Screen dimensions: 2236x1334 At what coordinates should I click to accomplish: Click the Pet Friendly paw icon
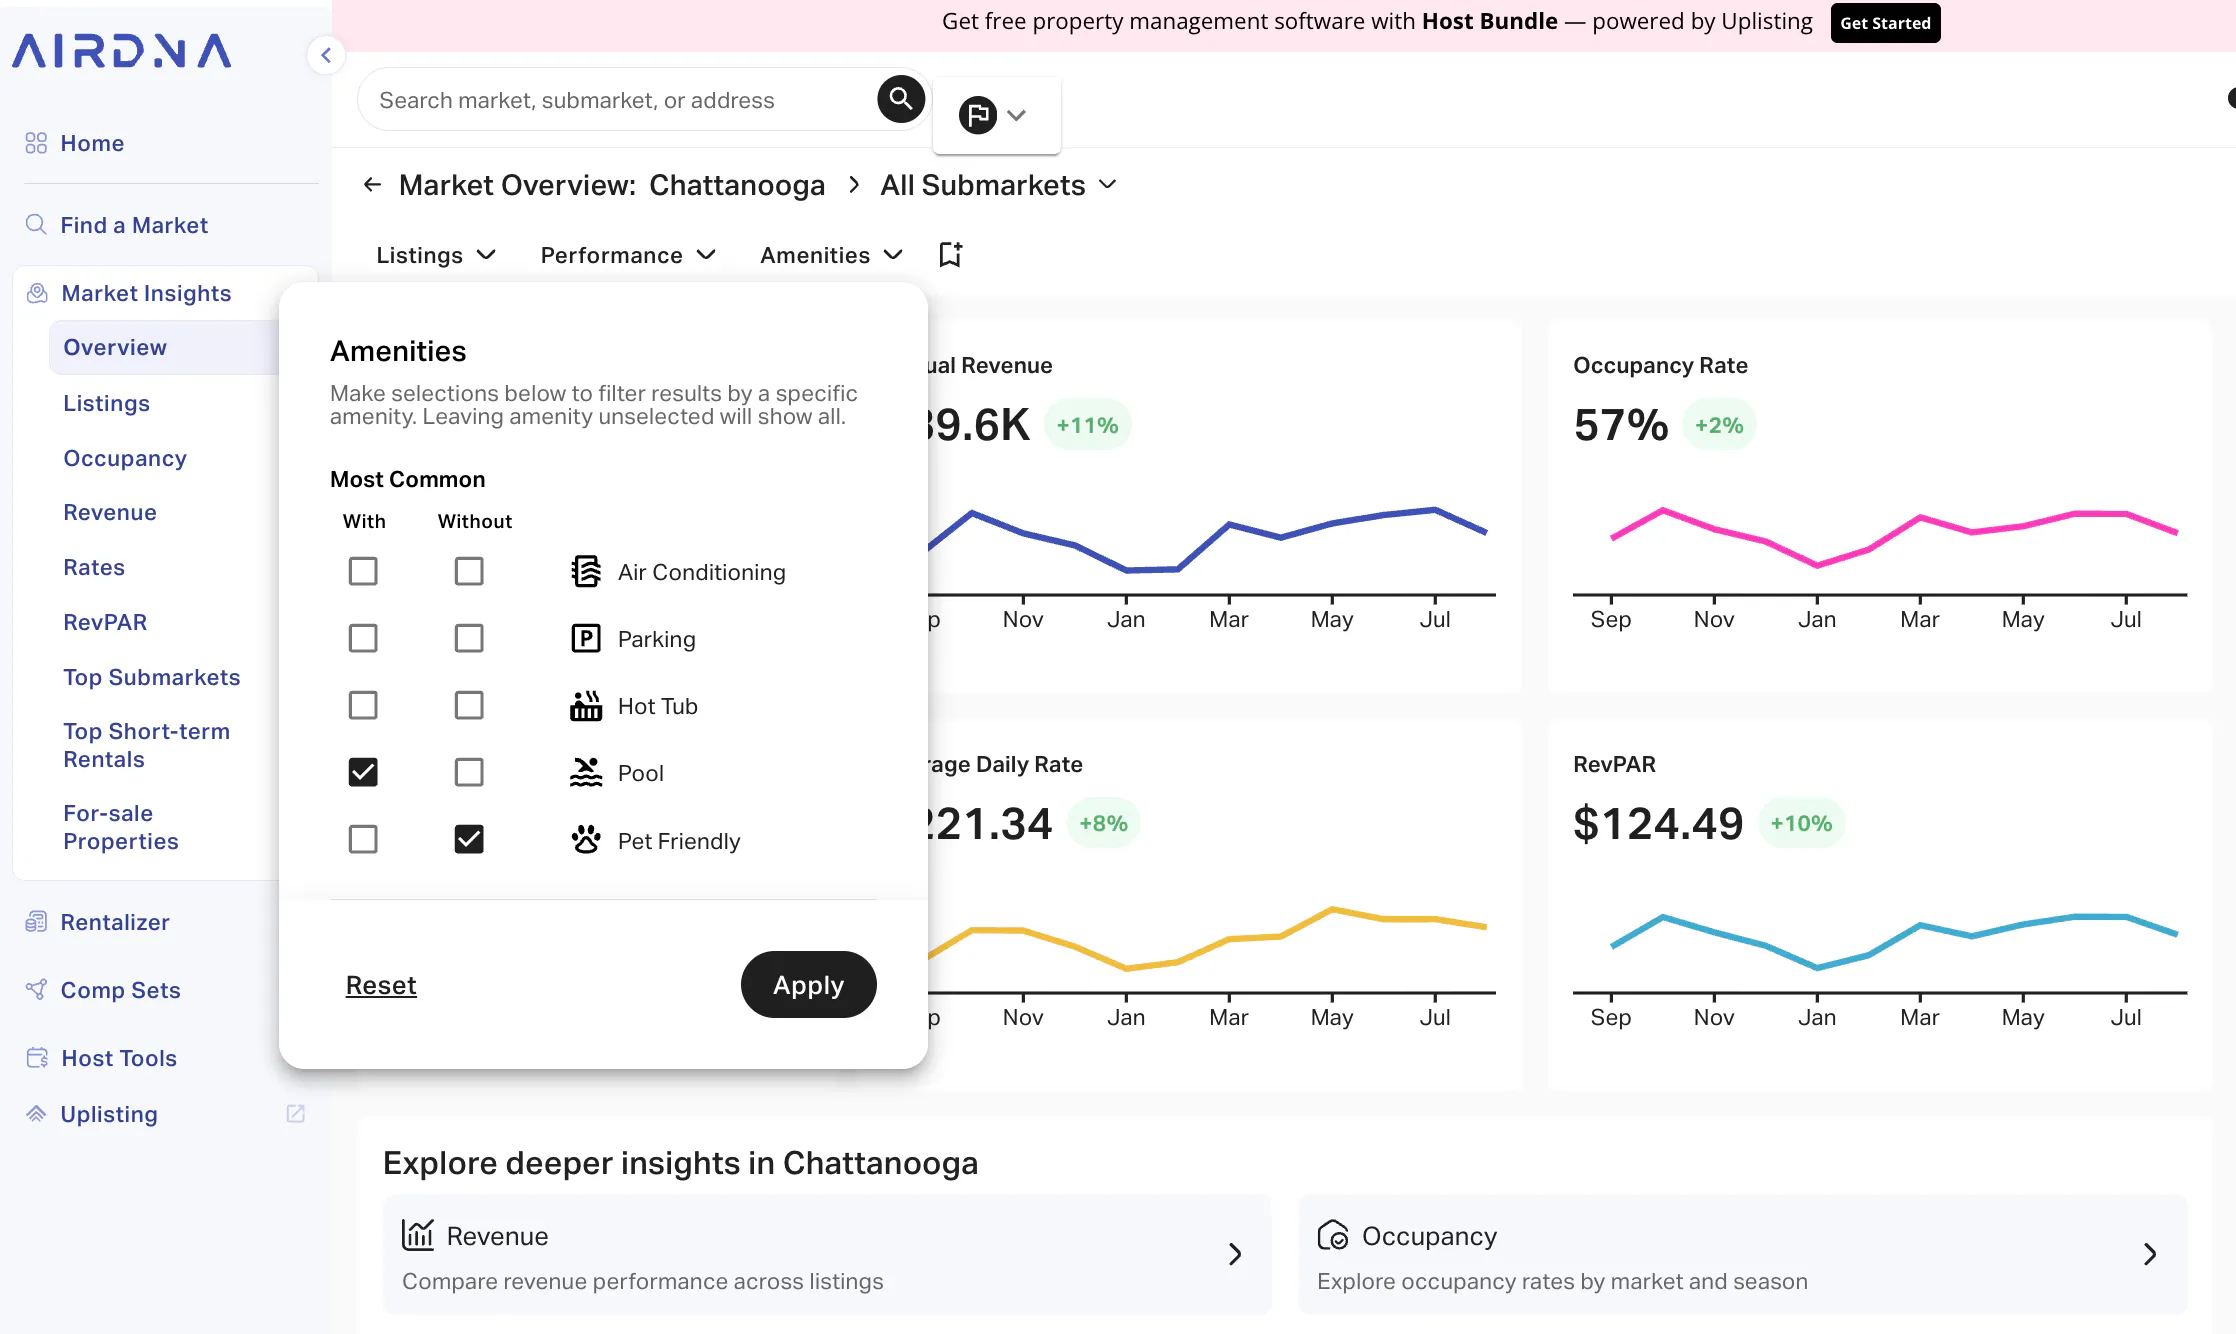click(x=586, y=839)
